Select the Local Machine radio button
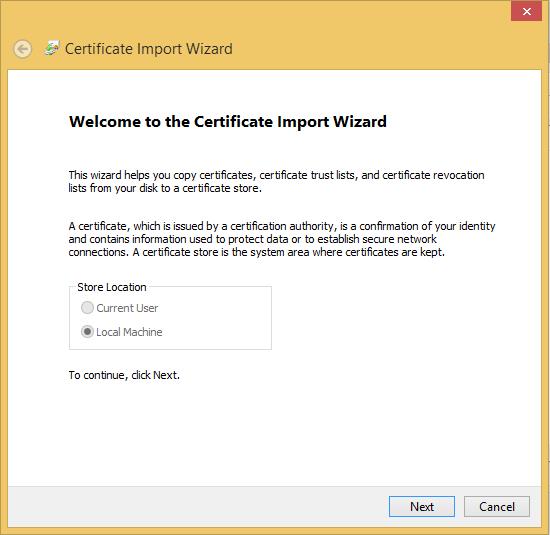Viewport: 550px width, 535px height. tap(87, 332)
